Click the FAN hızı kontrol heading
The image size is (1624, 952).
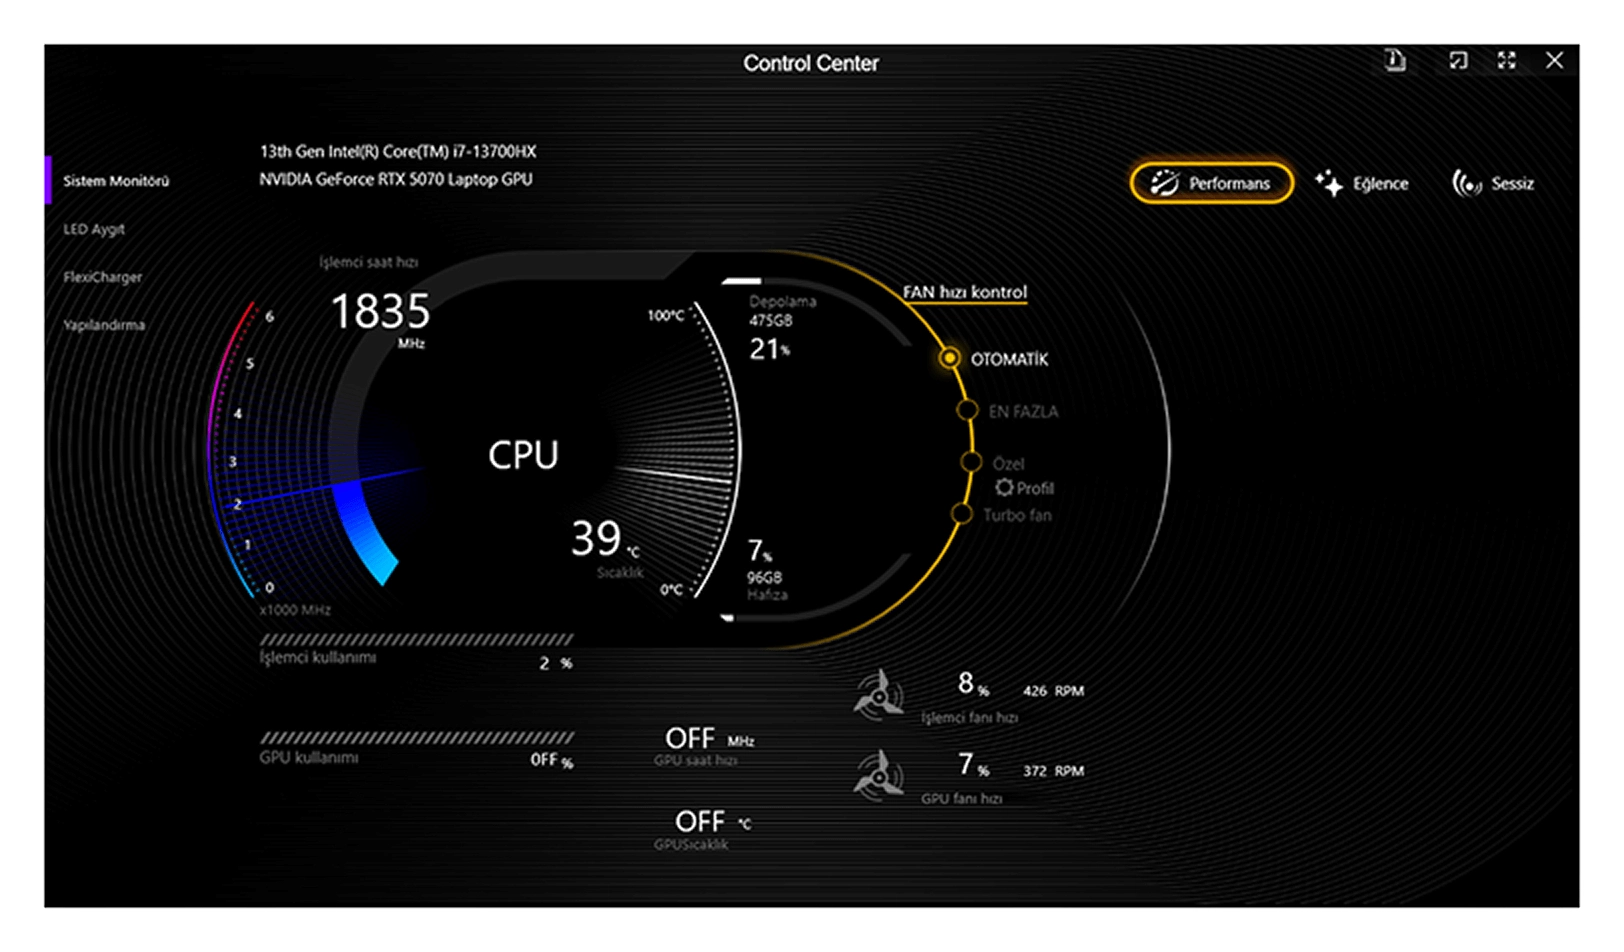[x=965, y=292]
